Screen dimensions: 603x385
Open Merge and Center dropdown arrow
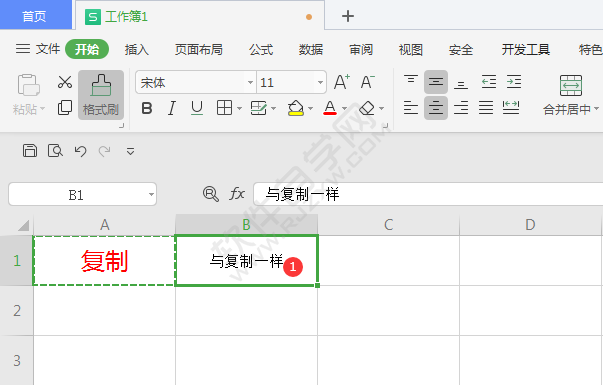click(596, 109)
